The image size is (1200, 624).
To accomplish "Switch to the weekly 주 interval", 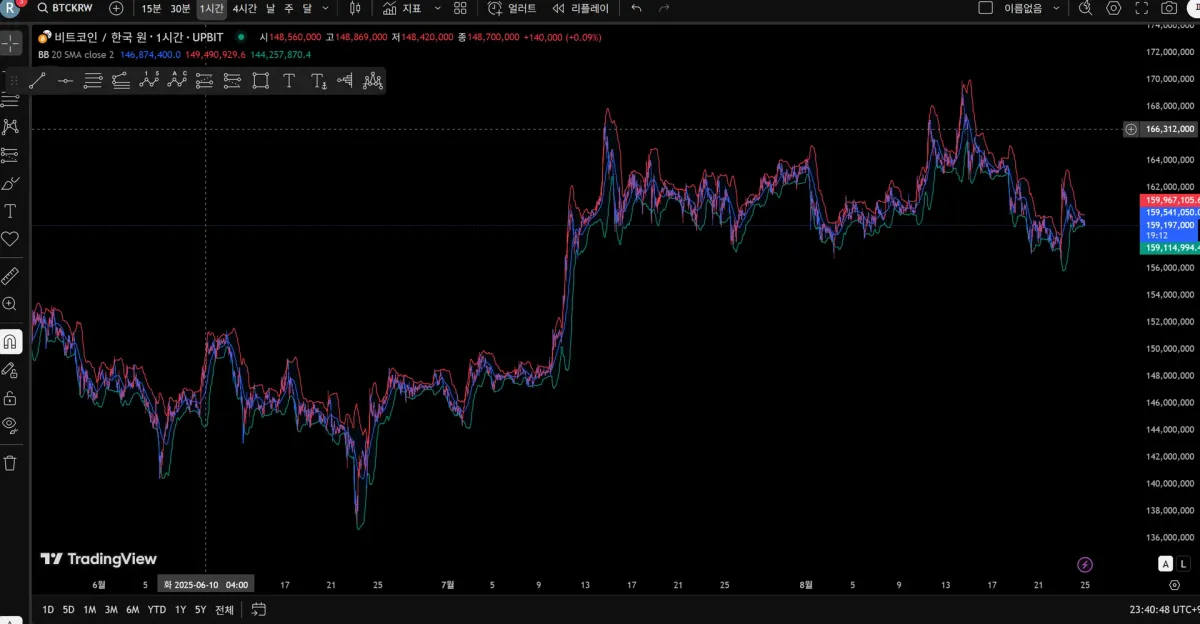I will pyautogui.click(x=288, y=8).
